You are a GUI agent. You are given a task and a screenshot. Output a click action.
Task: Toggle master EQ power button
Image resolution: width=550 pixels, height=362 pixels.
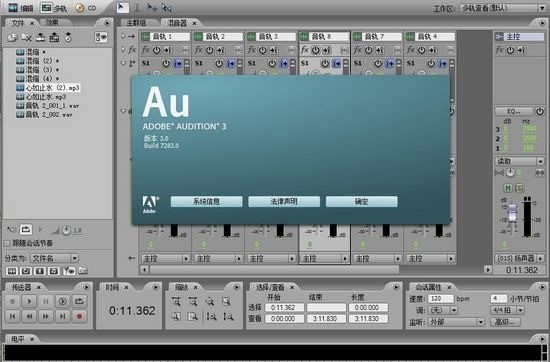point(539,112)
